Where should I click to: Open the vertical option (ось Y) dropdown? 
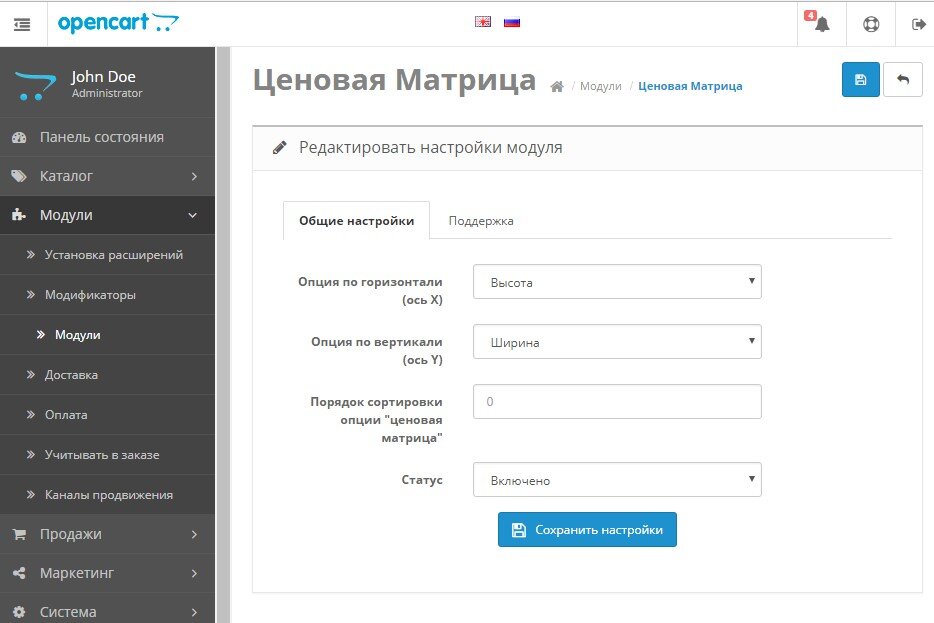(x=617, y=342)
